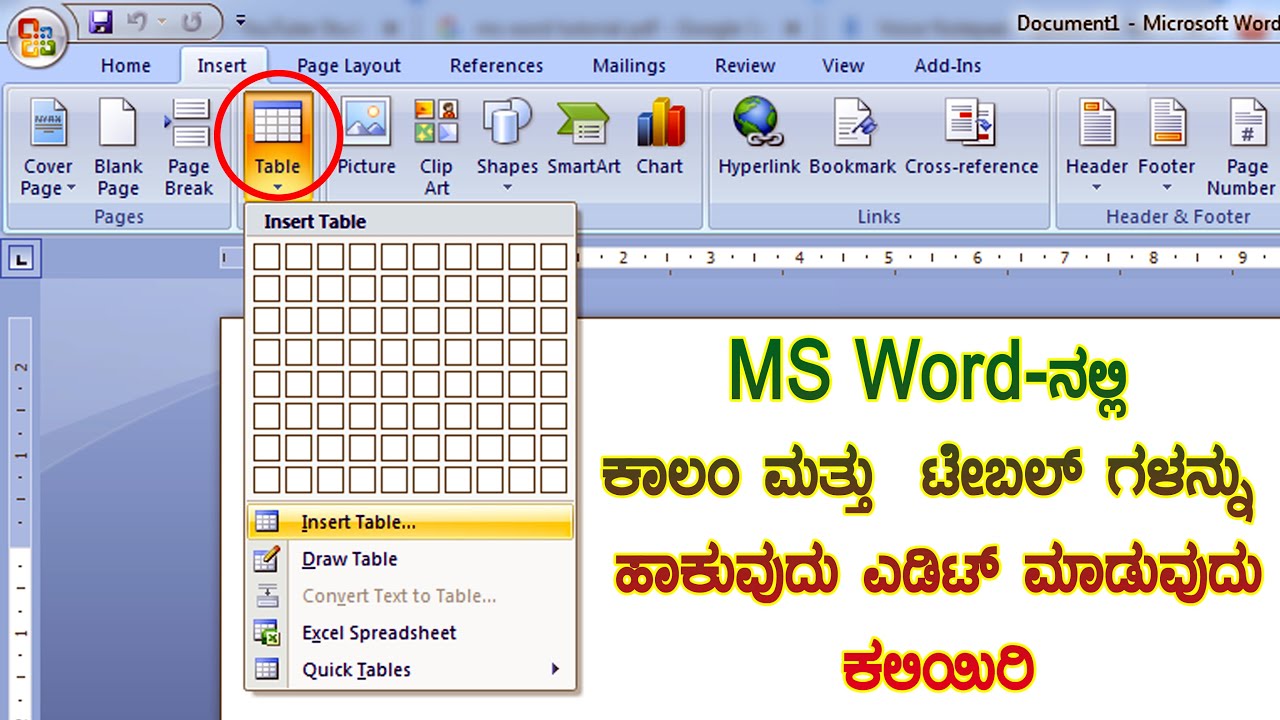Choose Draw Table from menu
The image size is (1280, 720).
tap(410, 559)
